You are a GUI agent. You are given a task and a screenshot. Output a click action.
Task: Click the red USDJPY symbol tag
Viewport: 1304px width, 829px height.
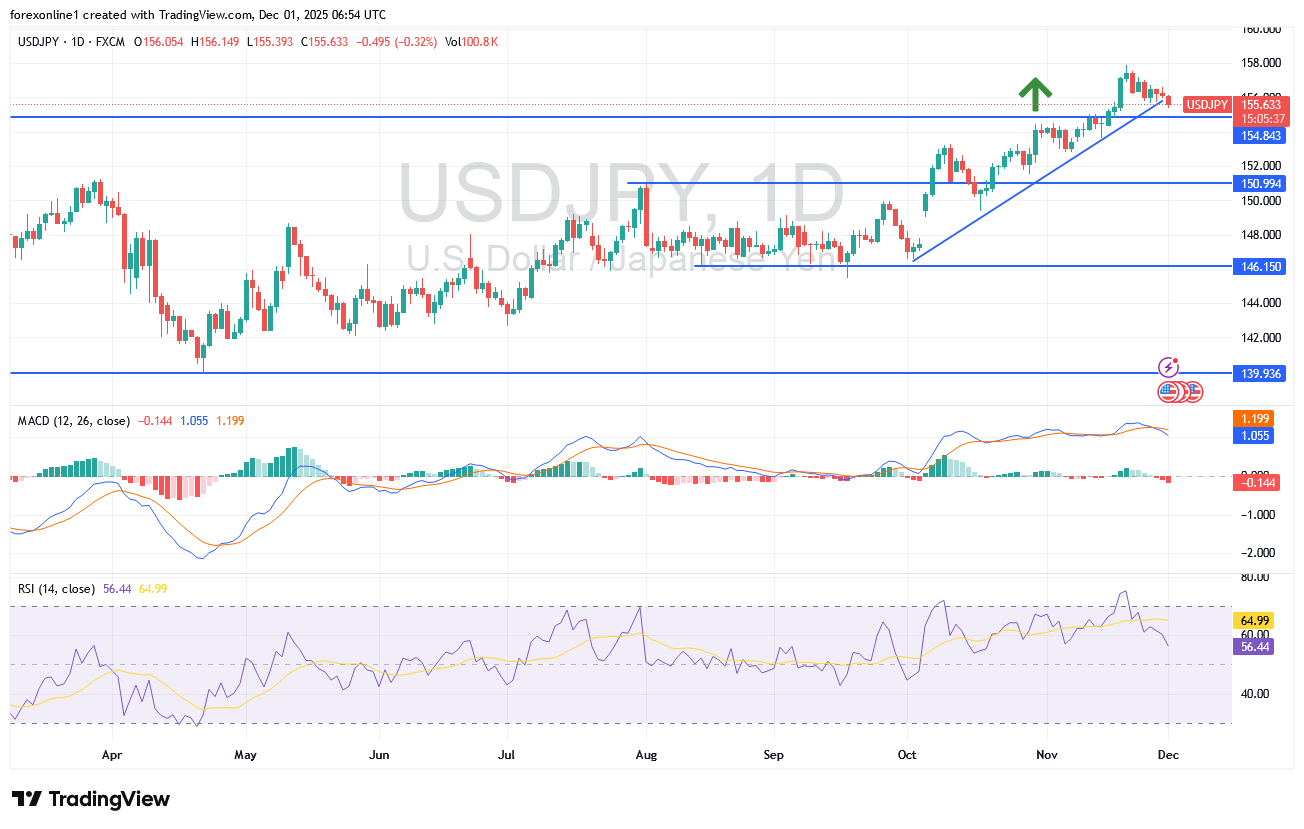1206,105
